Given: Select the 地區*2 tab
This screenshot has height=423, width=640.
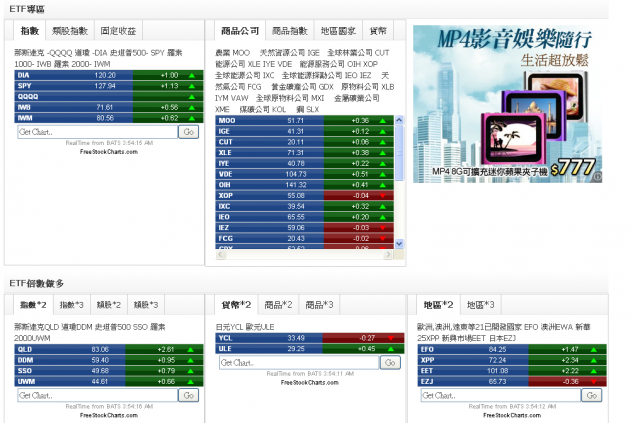Looking at the screenshot, I should [438, 305].
